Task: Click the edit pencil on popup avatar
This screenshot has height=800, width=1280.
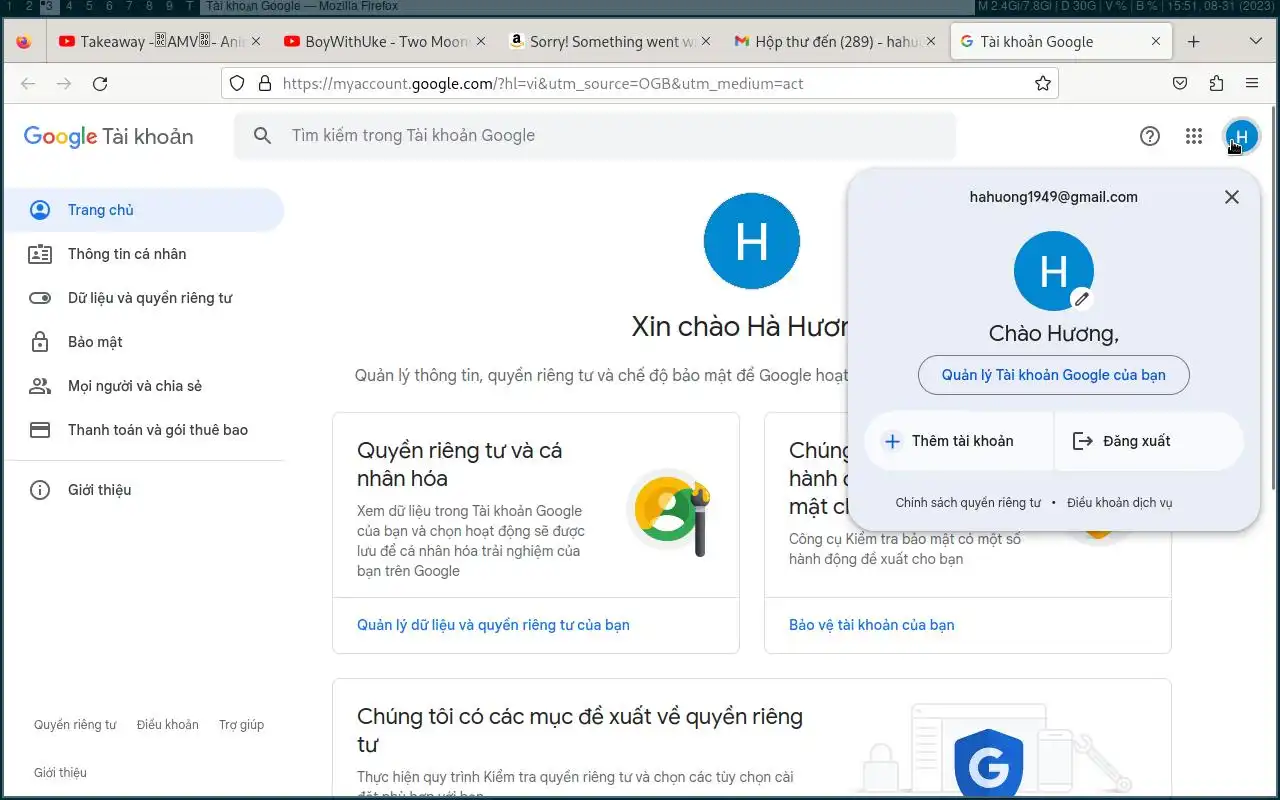Action: pyautogui.click(x=1081, y=299)
